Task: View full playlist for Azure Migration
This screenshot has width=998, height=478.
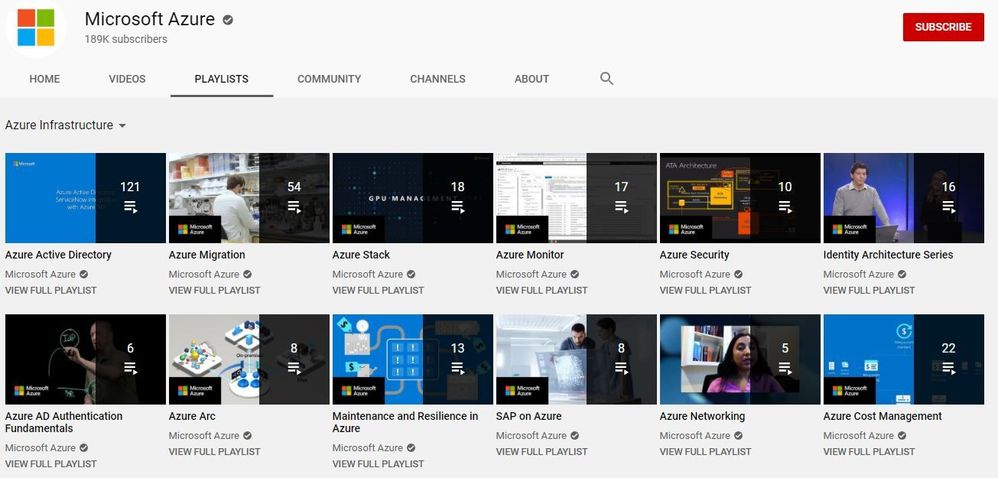Action: click(x=214, y=290)
